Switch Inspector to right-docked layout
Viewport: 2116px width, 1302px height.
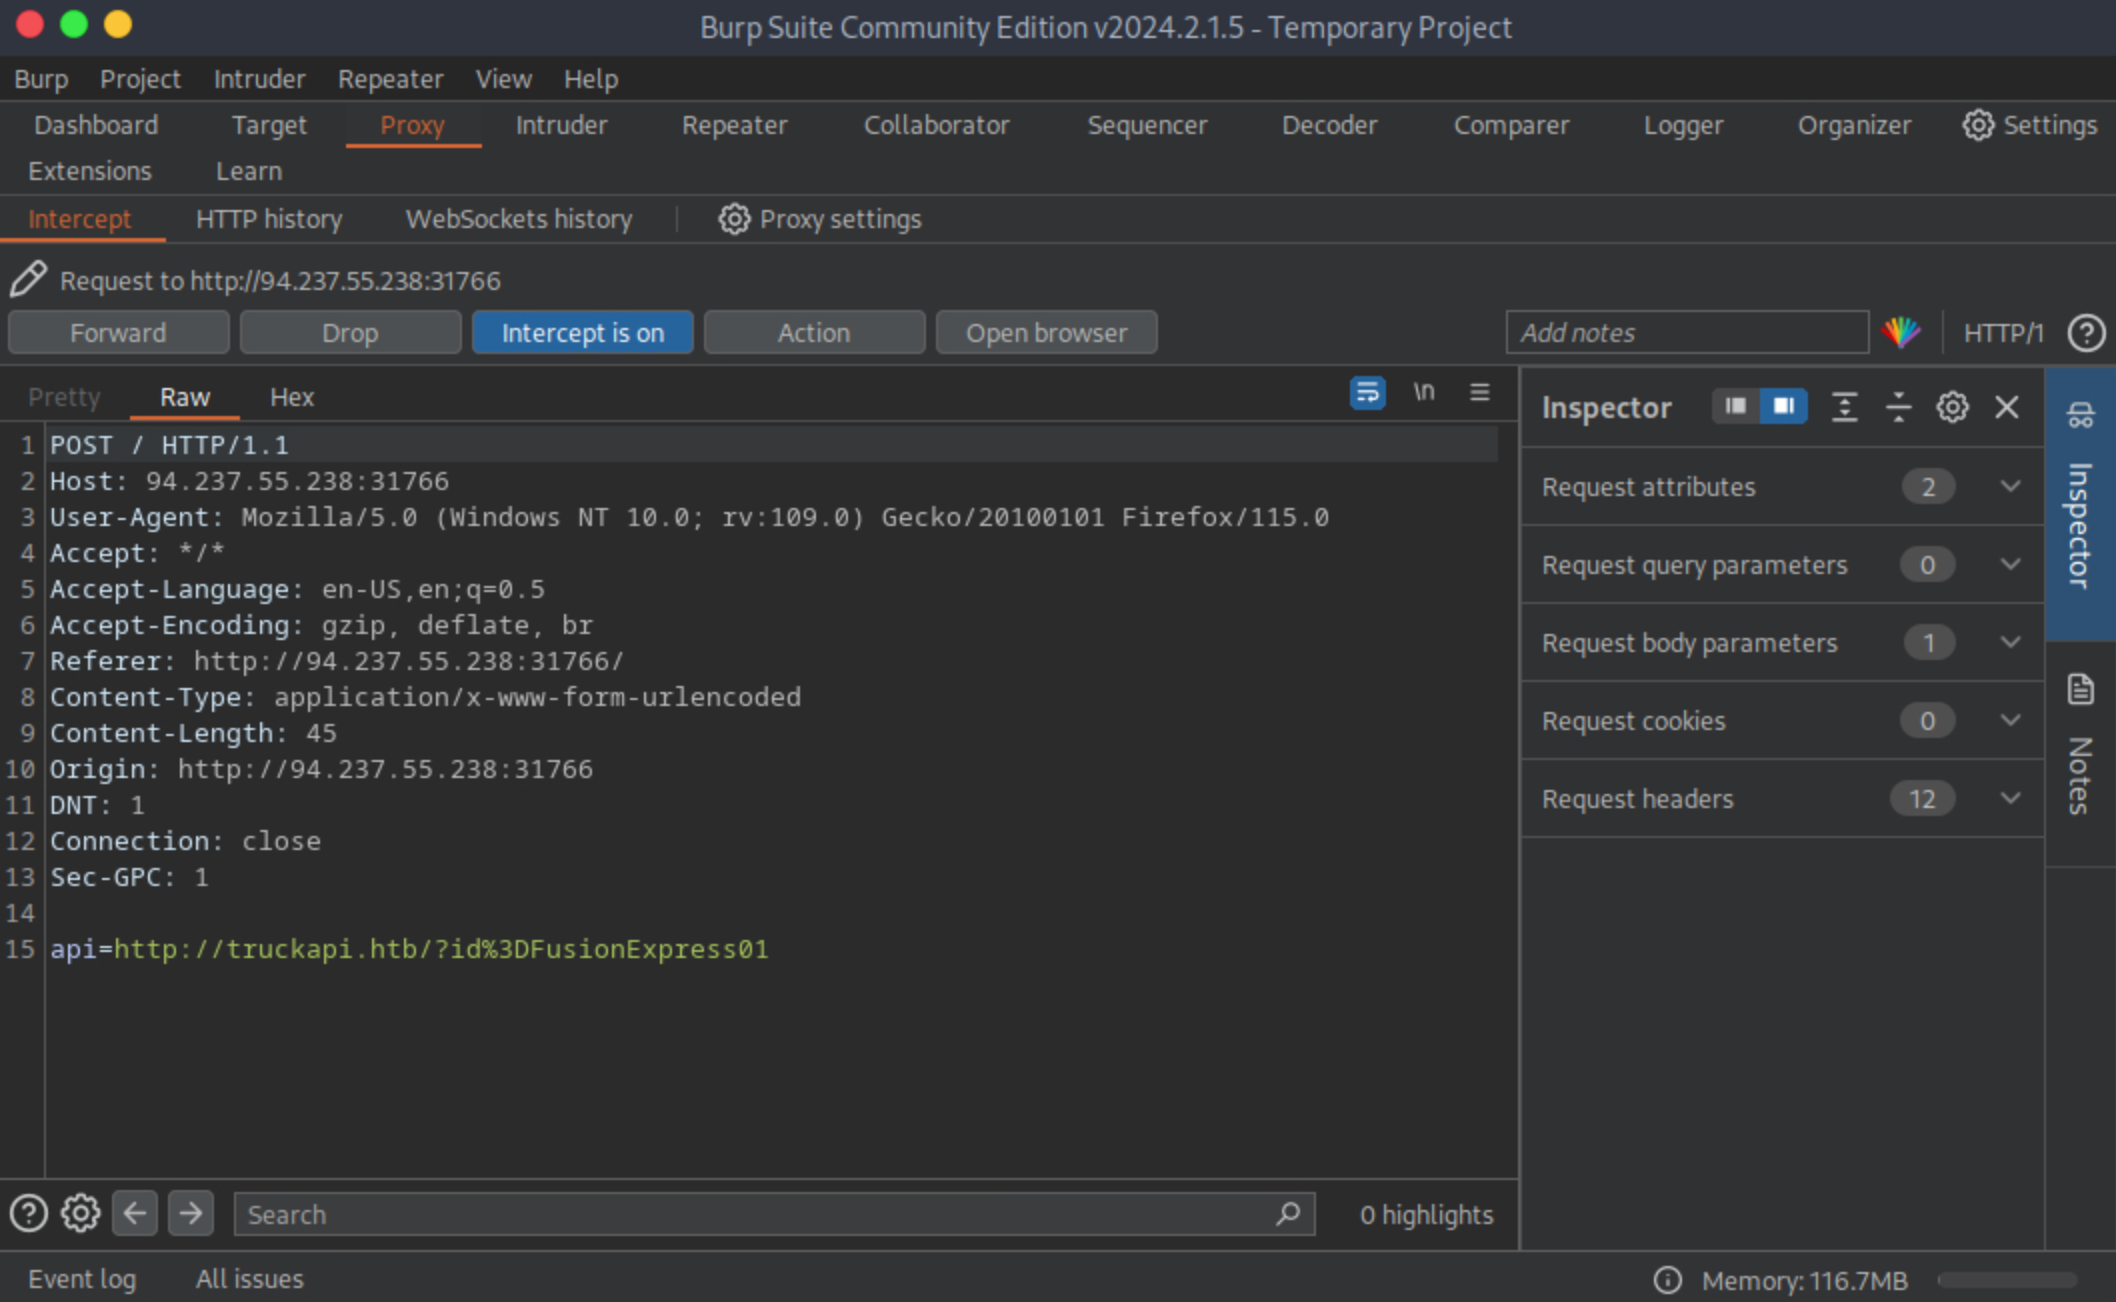click(1783, 406)
